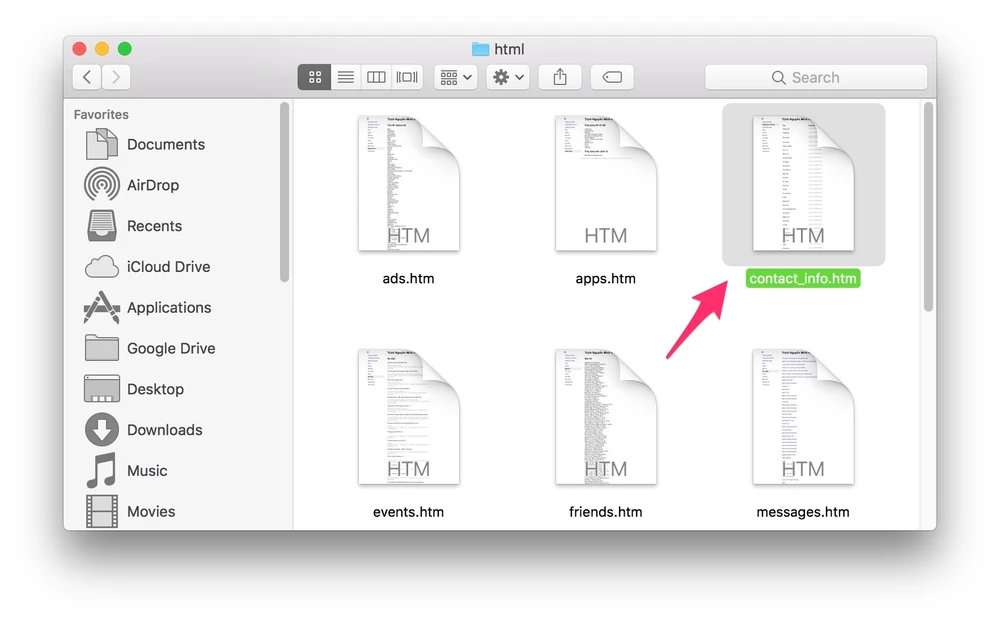Open iCloud Drive in the sidebar
Image resolution: width=1000 pixels, height=621 pixels.
click(168, 267)
